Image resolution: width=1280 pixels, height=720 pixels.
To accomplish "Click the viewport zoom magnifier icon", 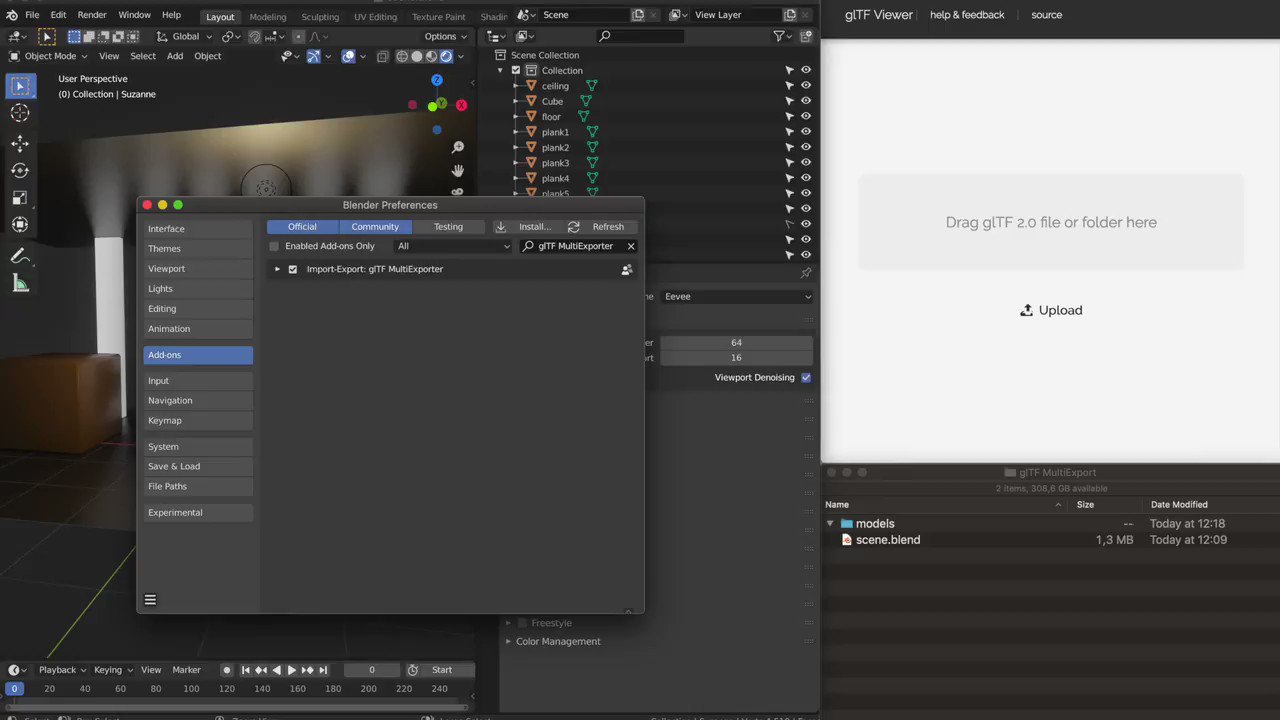I will coord(457,145).
